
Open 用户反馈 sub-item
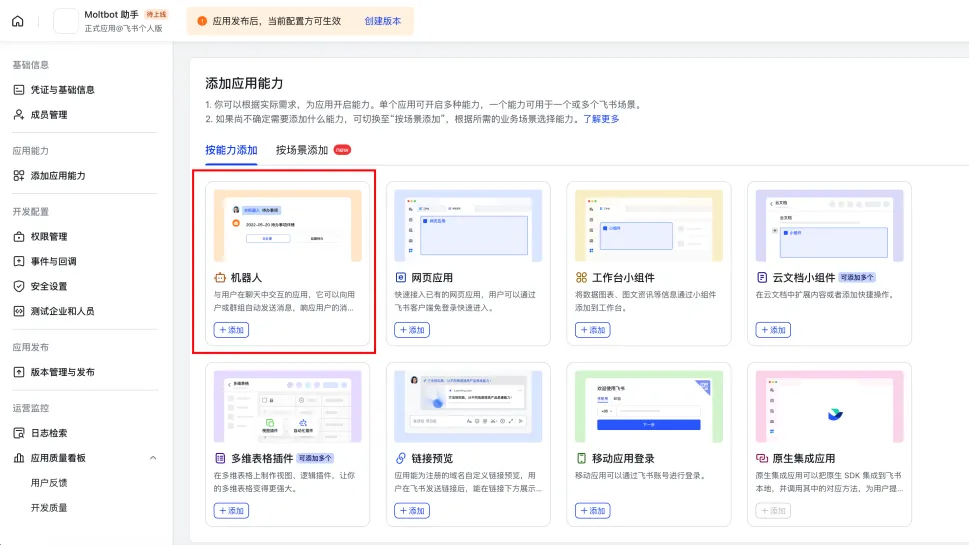49,483
